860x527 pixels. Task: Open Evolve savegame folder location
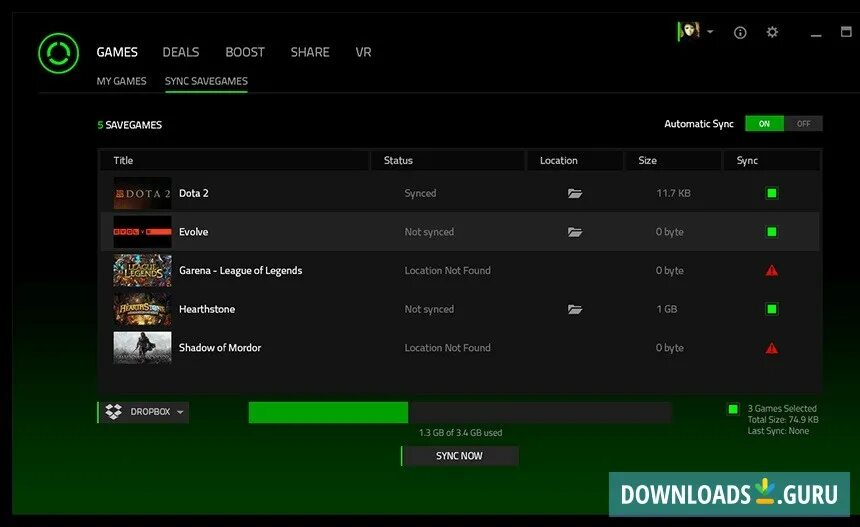[x=575, y=232]
